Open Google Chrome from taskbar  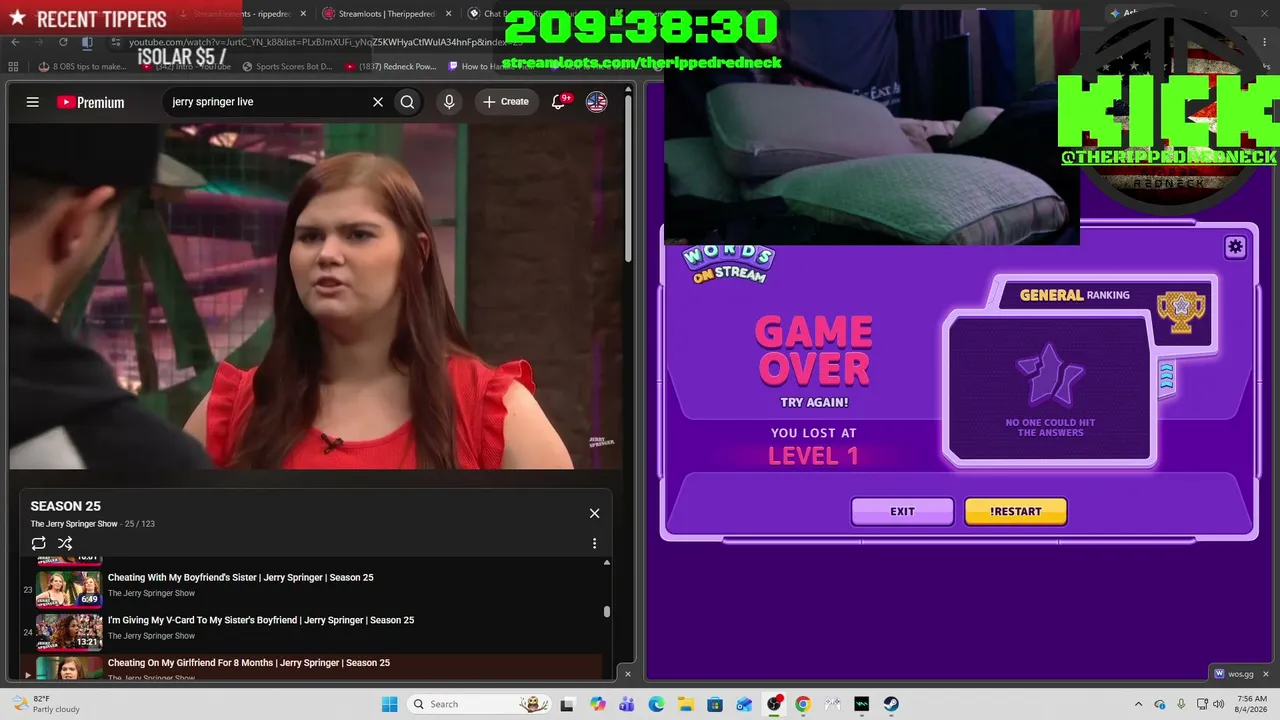click(803, 704)
